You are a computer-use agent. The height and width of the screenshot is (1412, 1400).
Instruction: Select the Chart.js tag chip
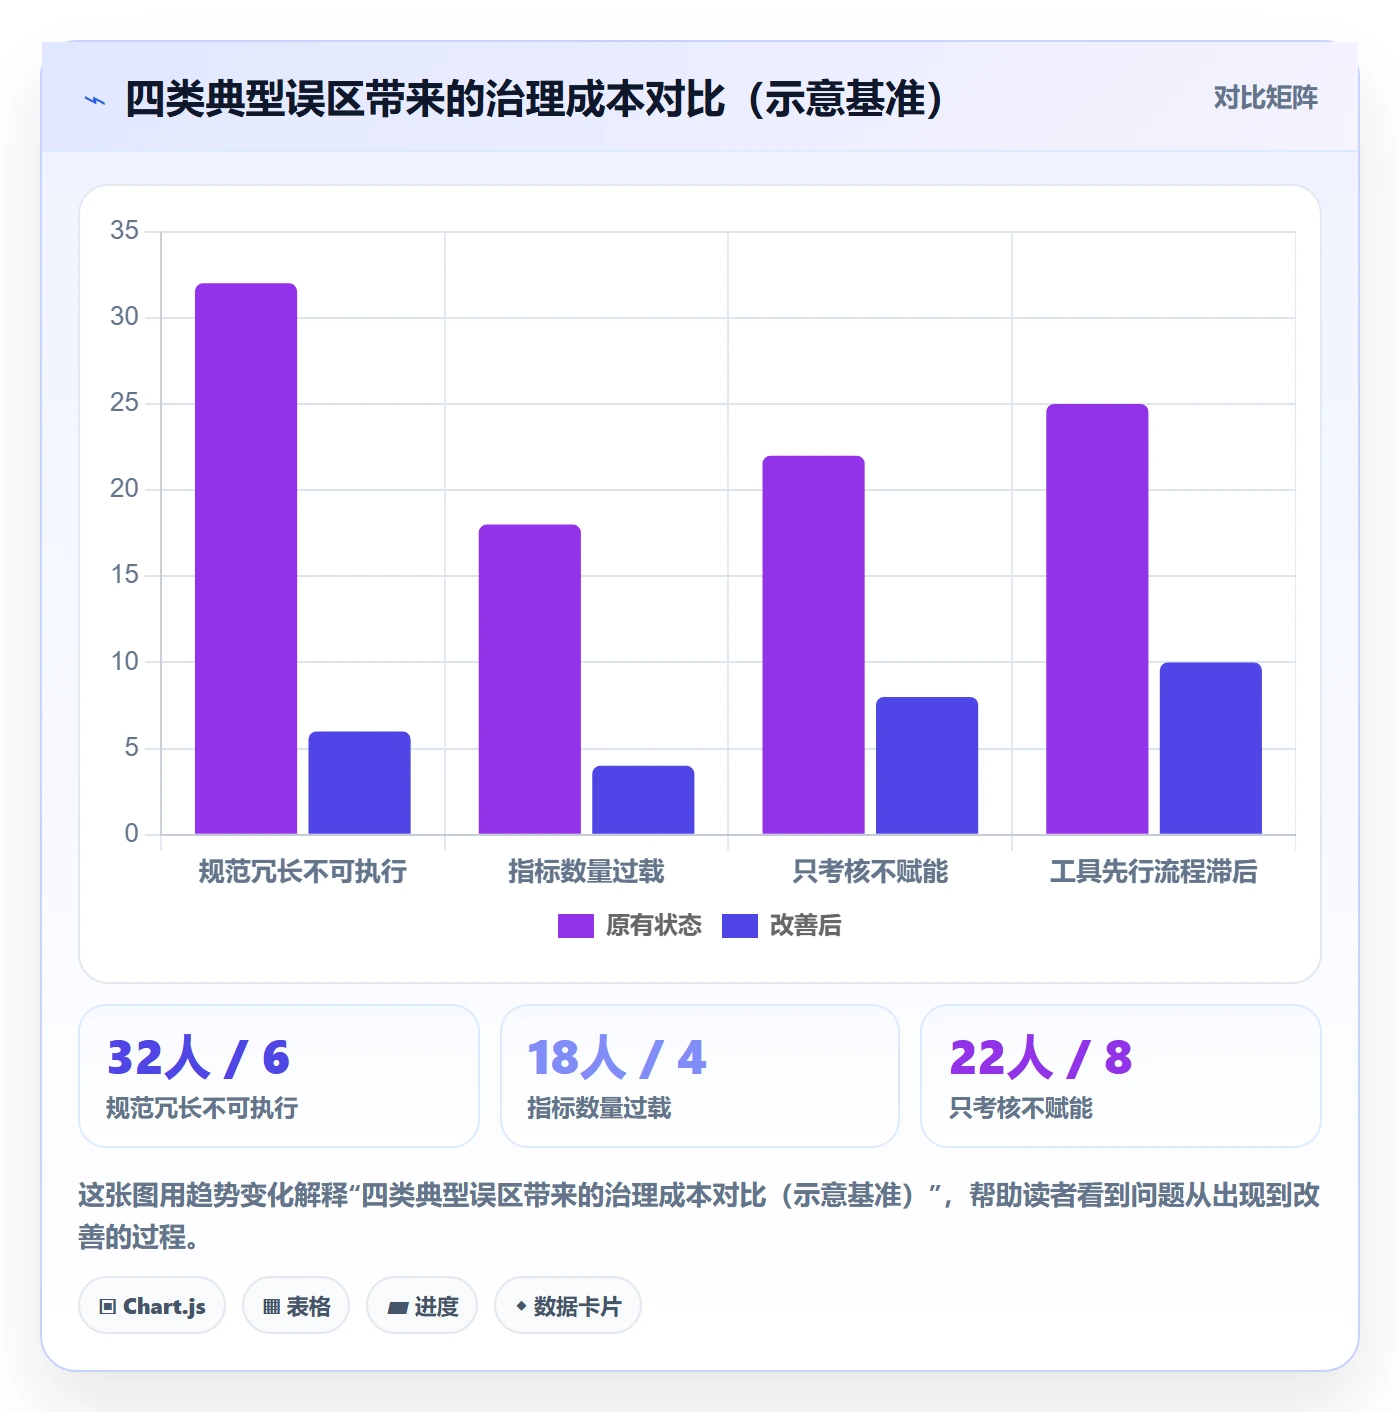[x=152, y=1306]
